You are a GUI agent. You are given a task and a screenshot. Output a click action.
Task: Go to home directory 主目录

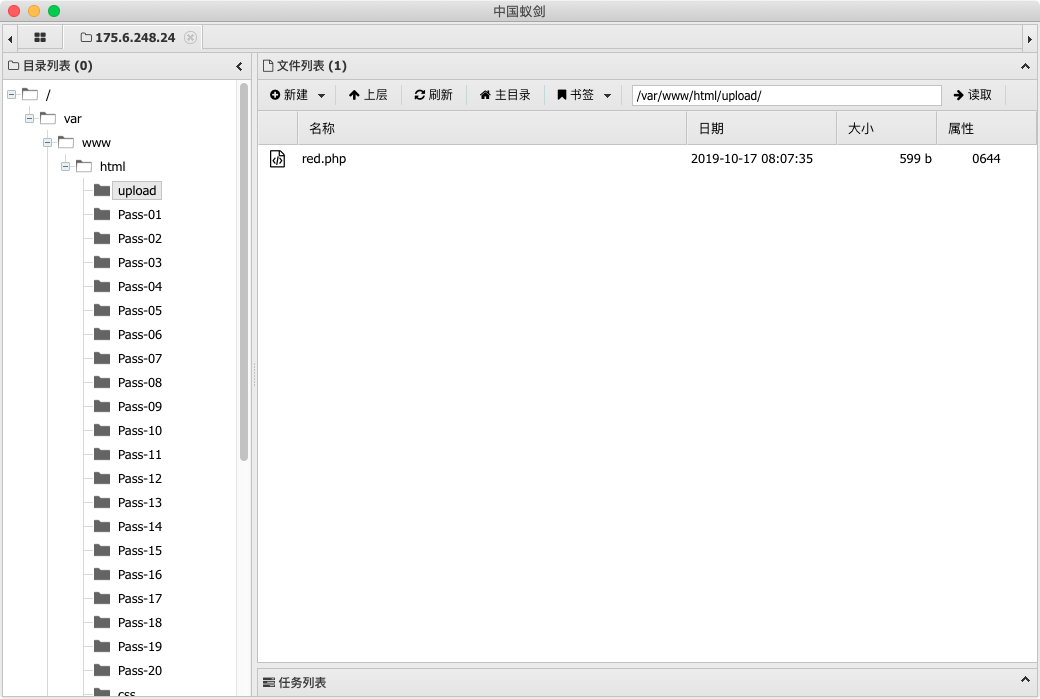[x=505, y=95]
